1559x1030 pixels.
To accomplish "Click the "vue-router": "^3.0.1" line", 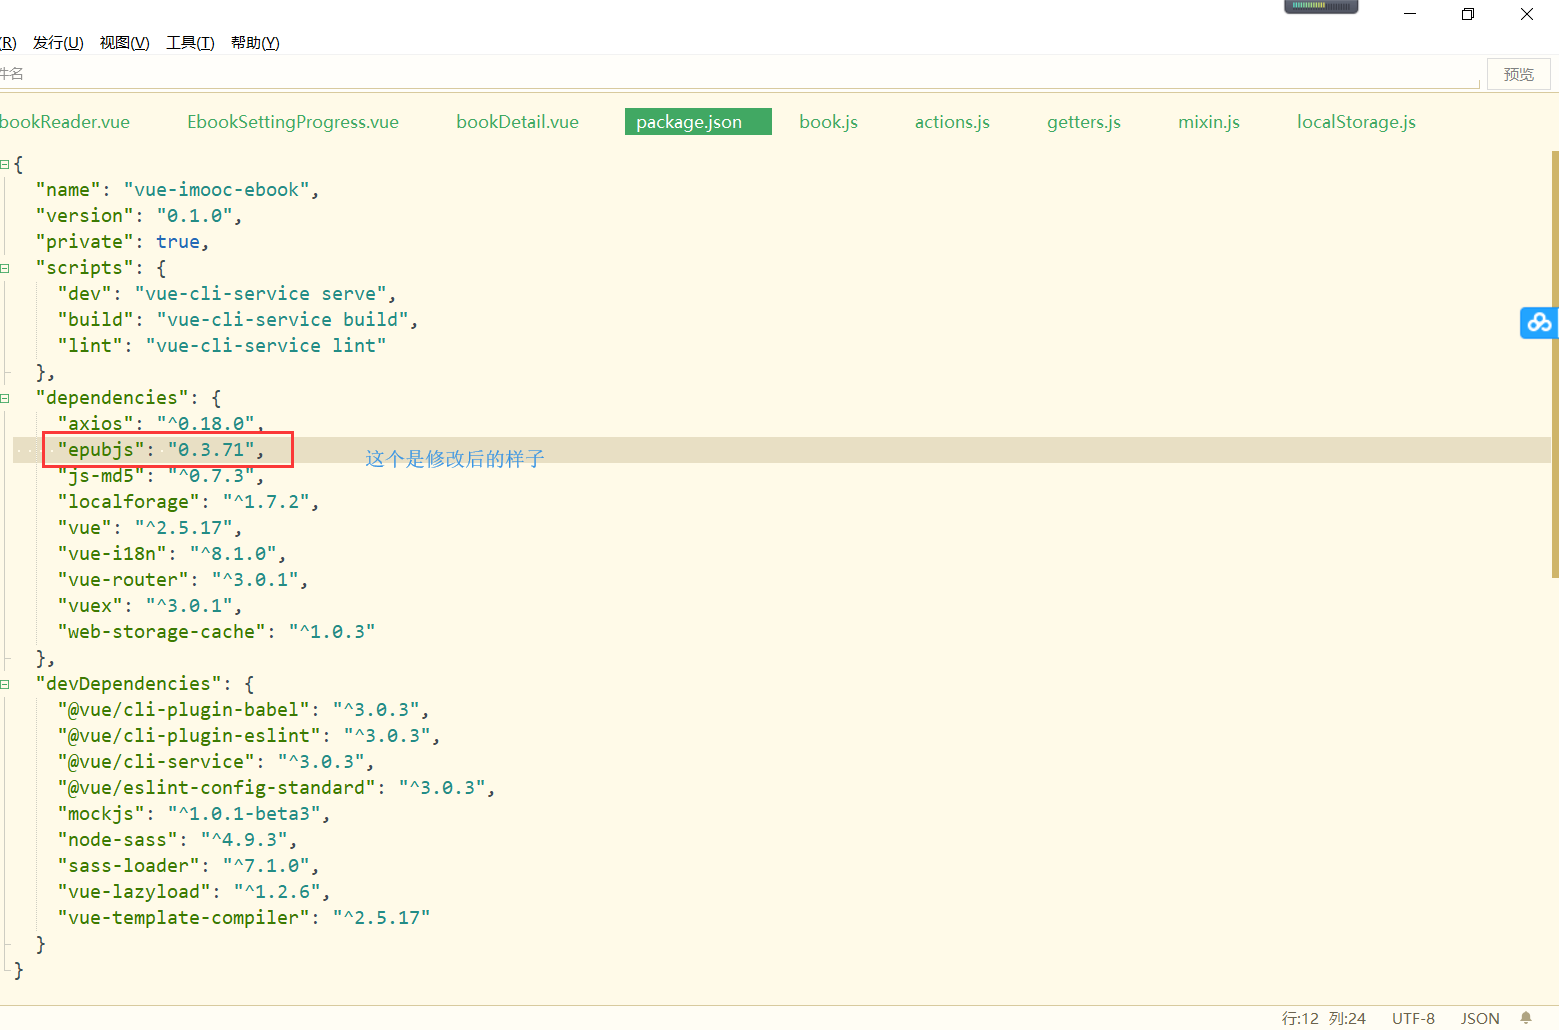I will [183, 580].
